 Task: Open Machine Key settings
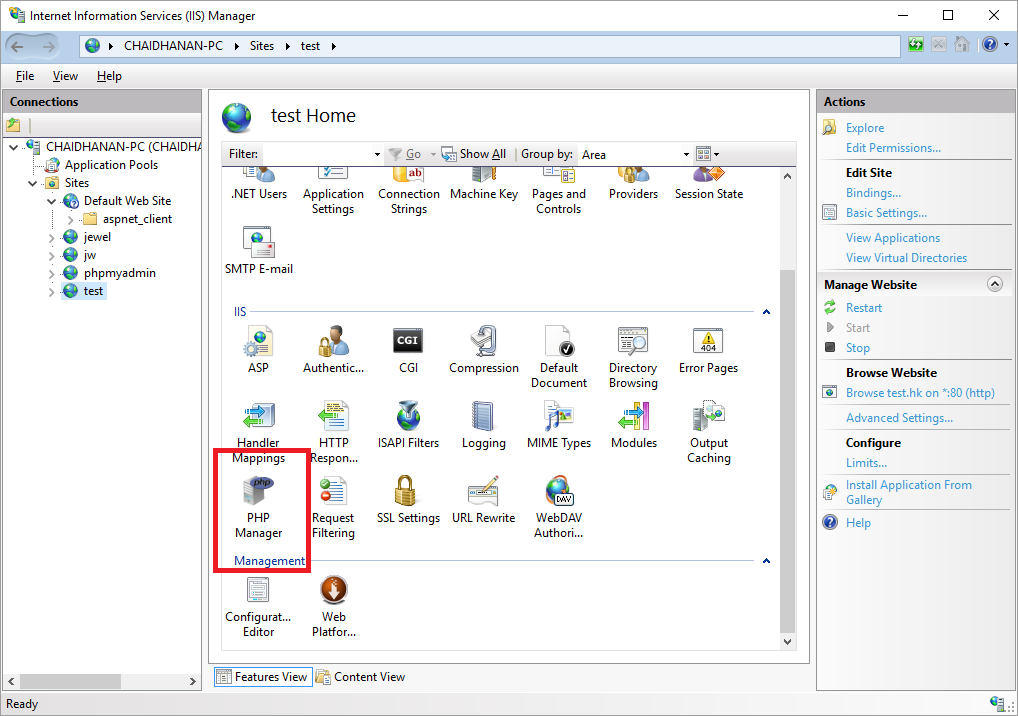pyautogui.click(x=484, y=184)
